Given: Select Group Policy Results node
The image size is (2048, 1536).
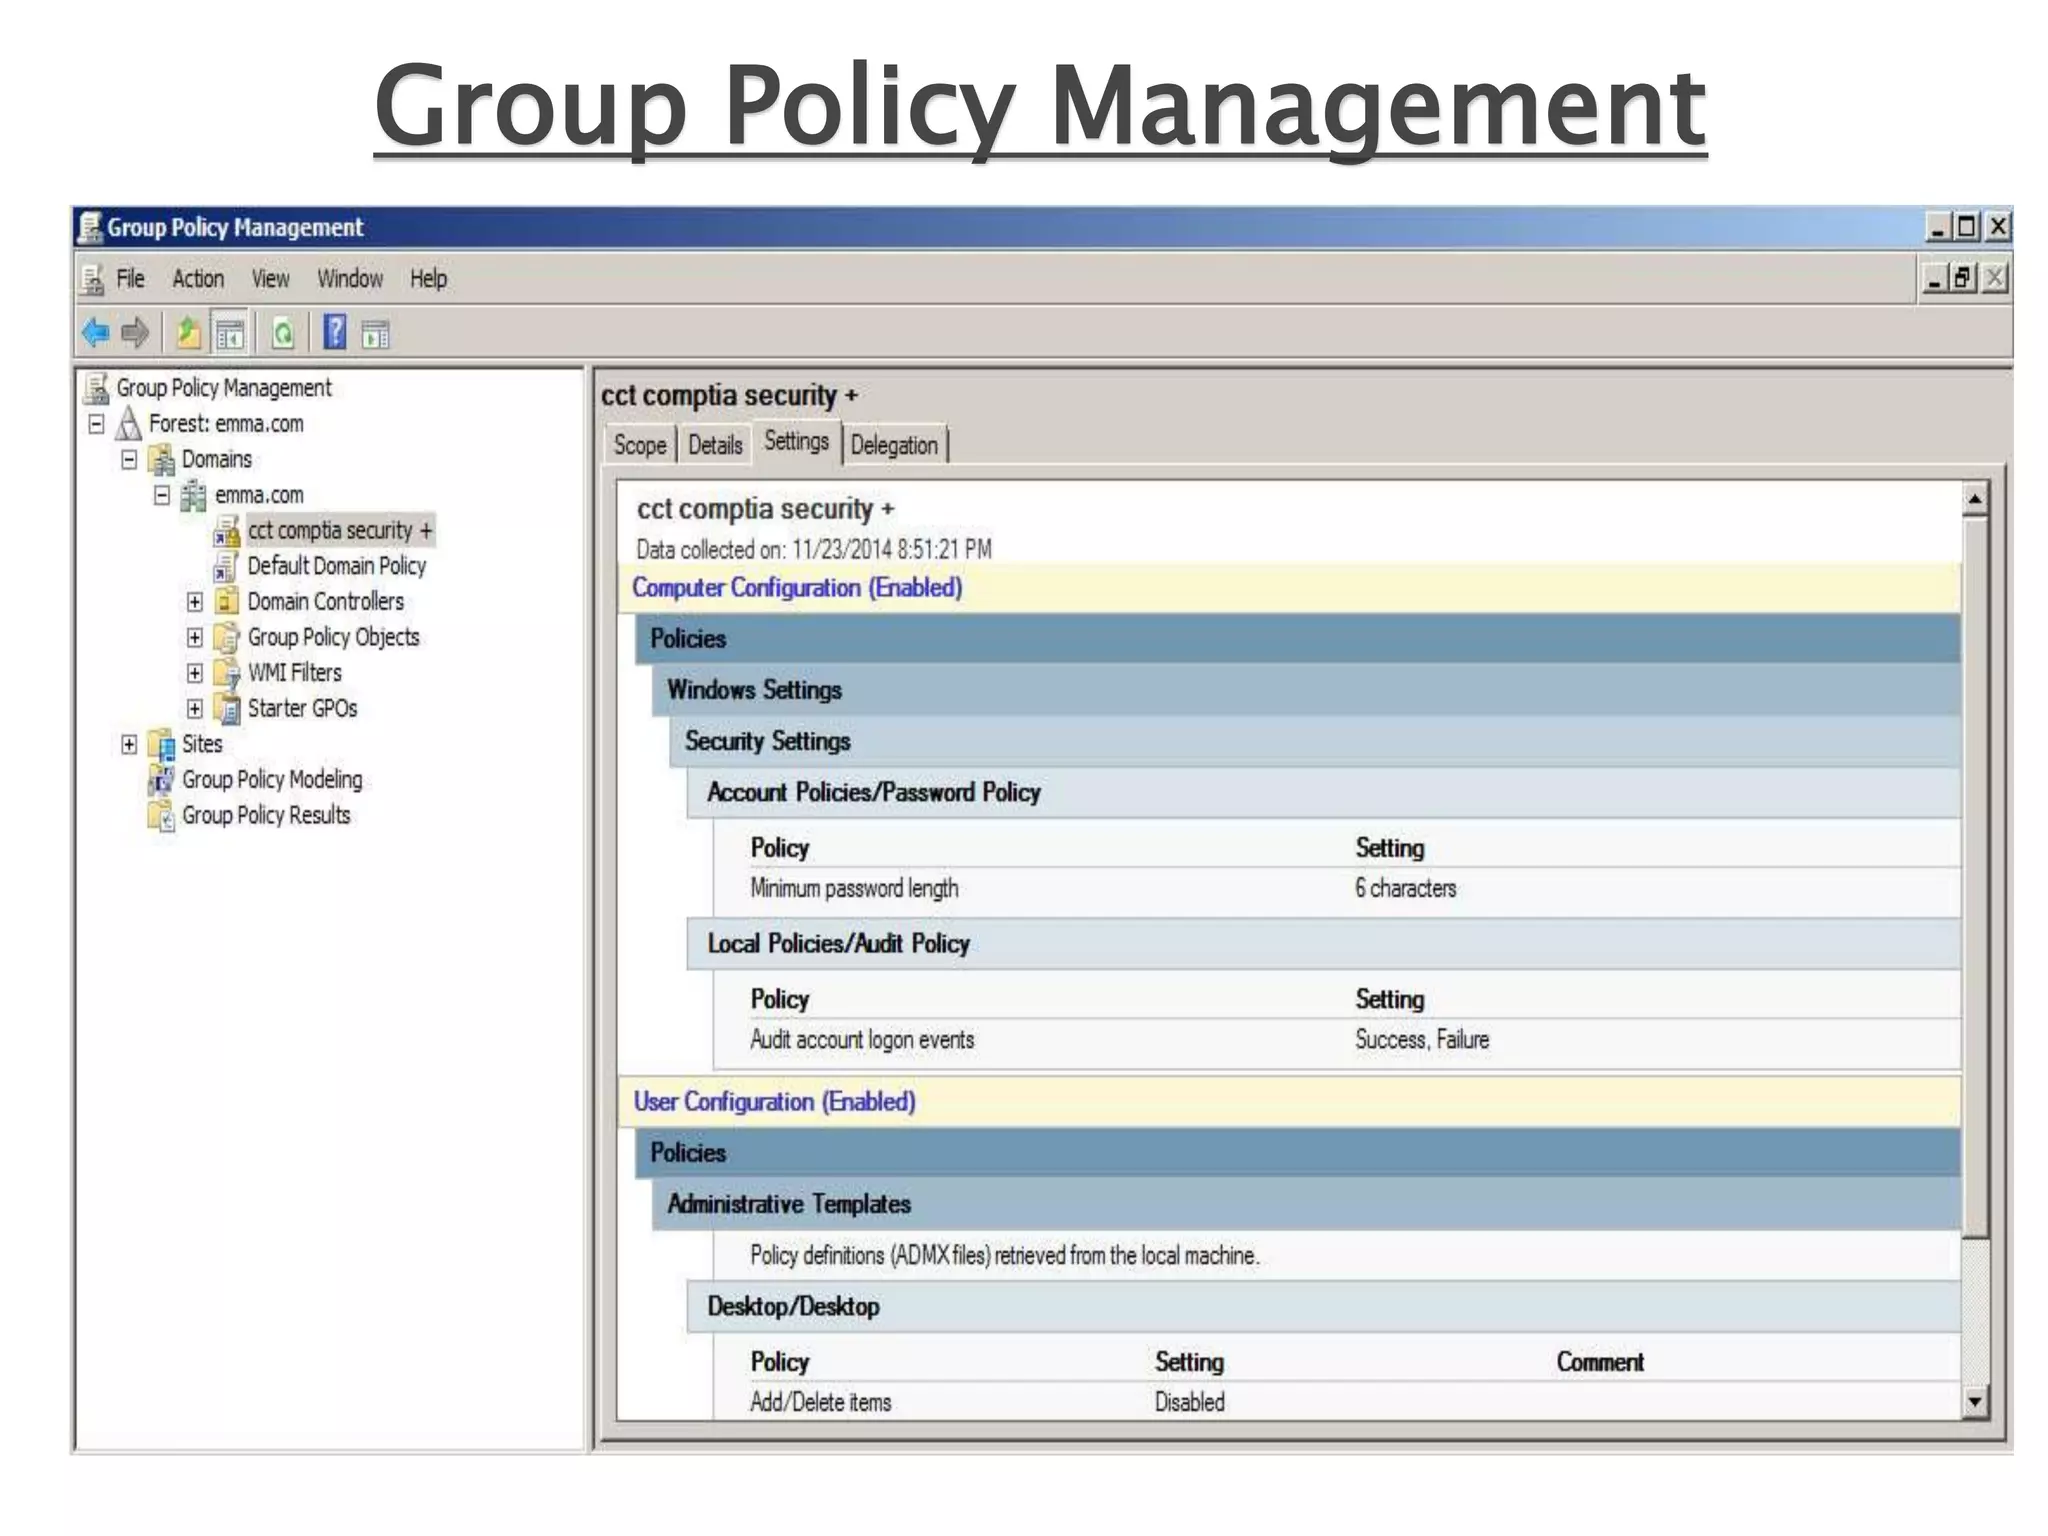Looking at the screenshot, I should coord(266,816).
